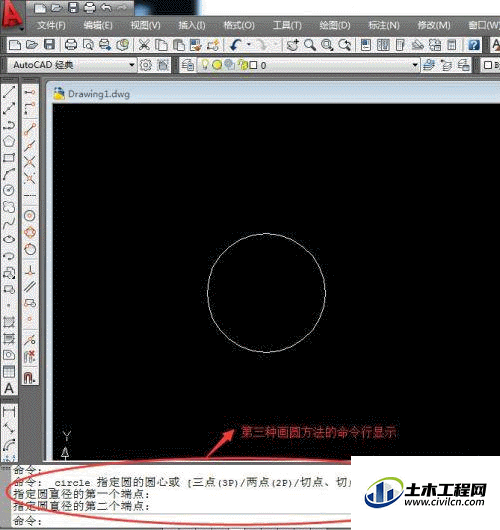Click Match Properties in standard toolbar
This screenshot has width=500, height=530.
(196, 45)
